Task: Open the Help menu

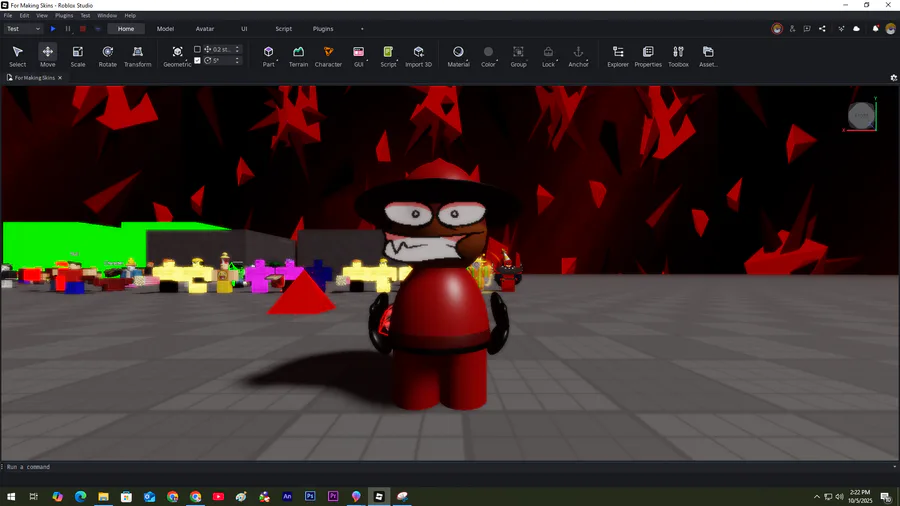Action: pyautogui.click(x=130, y=15)
